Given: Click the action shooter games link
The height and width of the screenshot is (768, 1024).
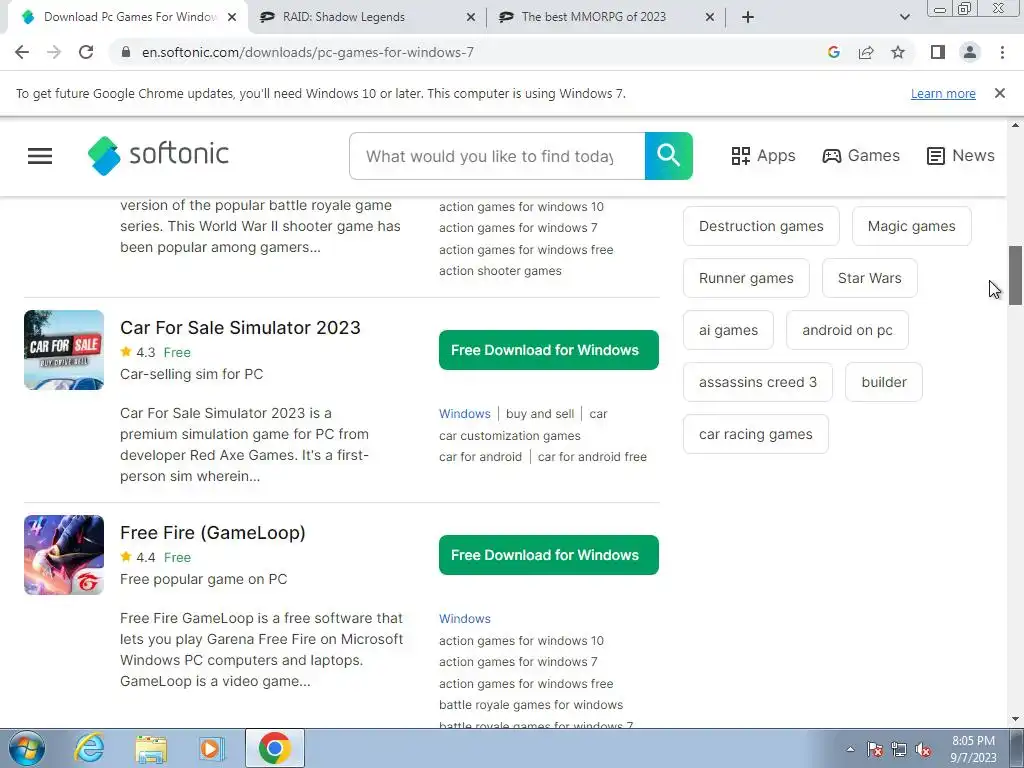Looking at the screenshot, I should (500, 270).
